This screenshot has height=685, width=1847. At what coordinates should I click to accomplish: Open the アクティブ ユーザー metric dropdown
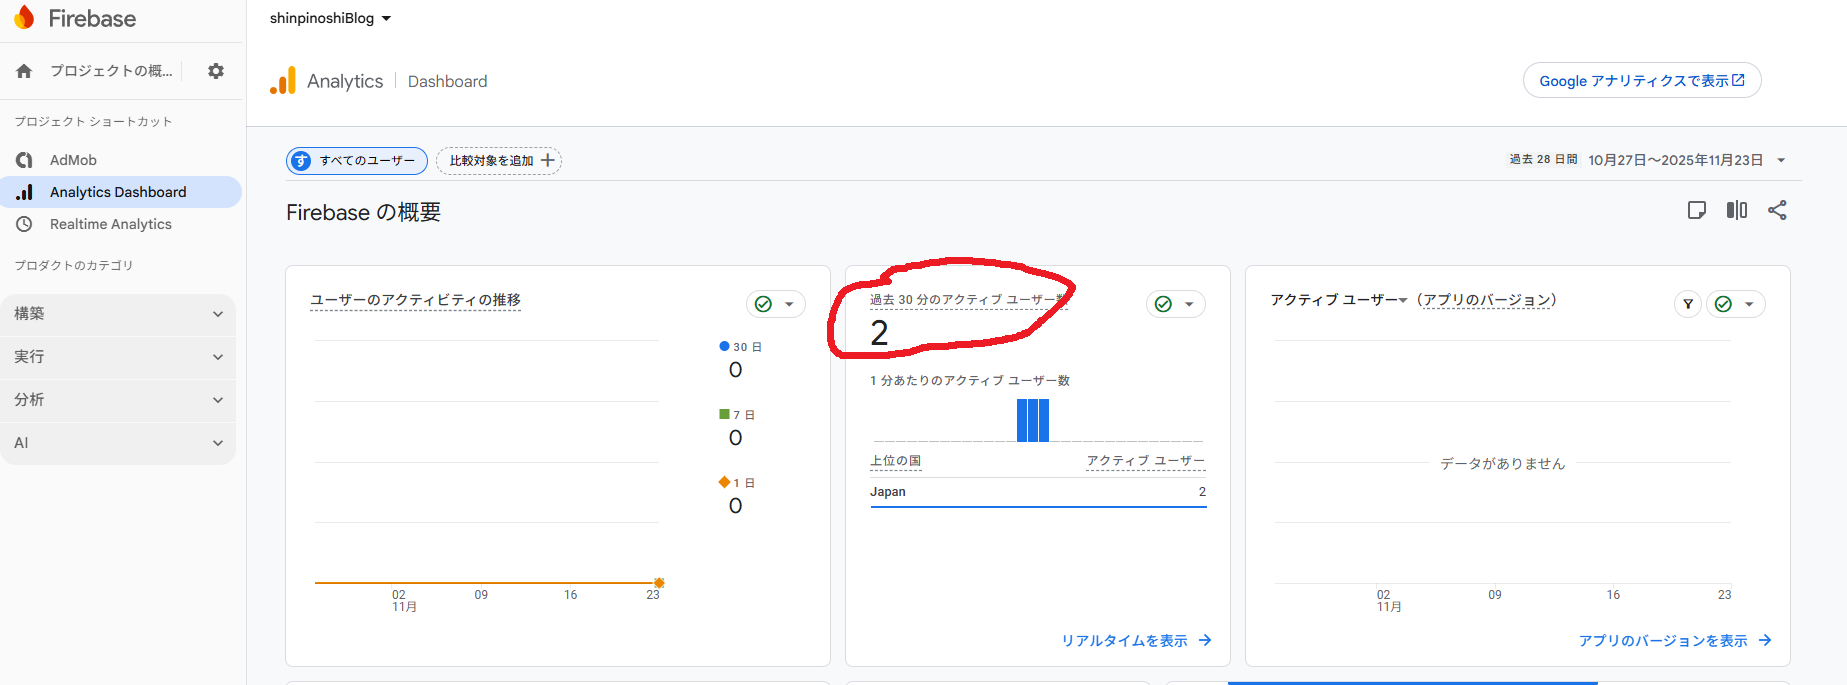(x=1339, y=300)
